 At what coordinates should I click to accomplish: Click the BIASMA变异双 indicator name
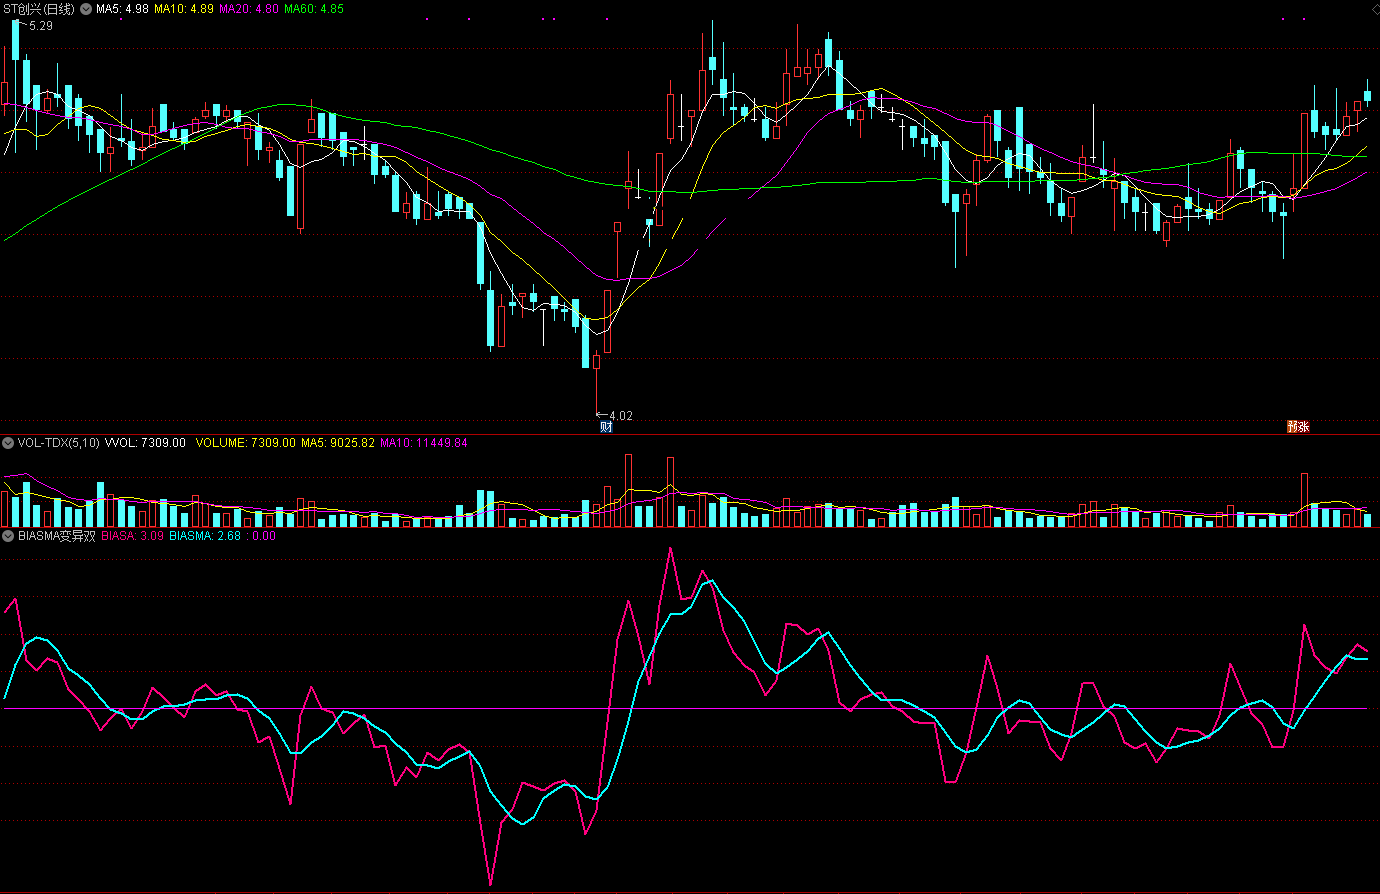[x=57, y=536]
